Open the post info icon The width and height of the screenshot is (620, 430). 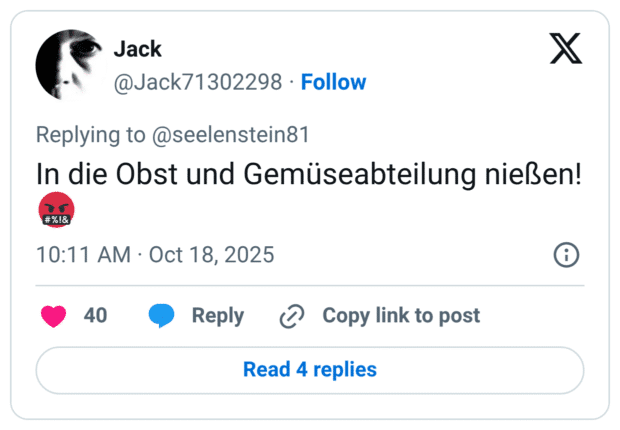tap(566, 255)
